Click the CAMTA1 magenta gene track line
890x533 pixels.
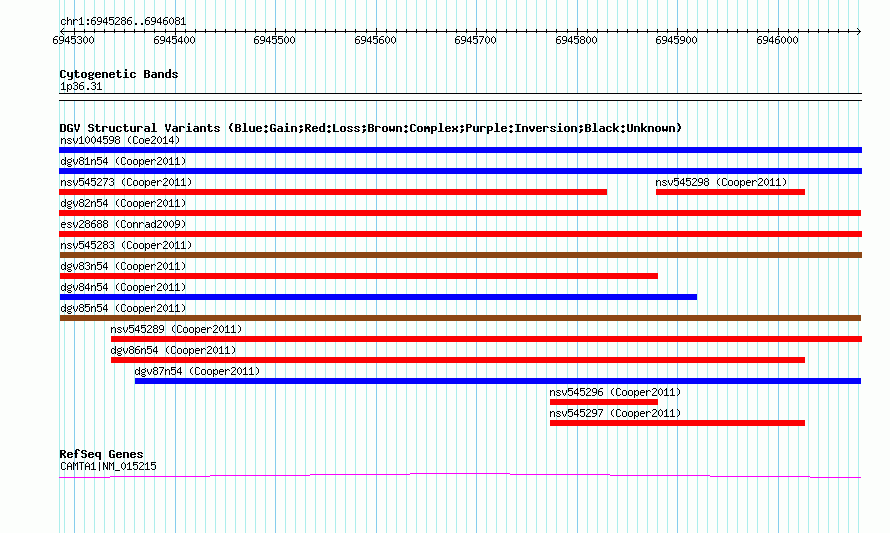460,476
